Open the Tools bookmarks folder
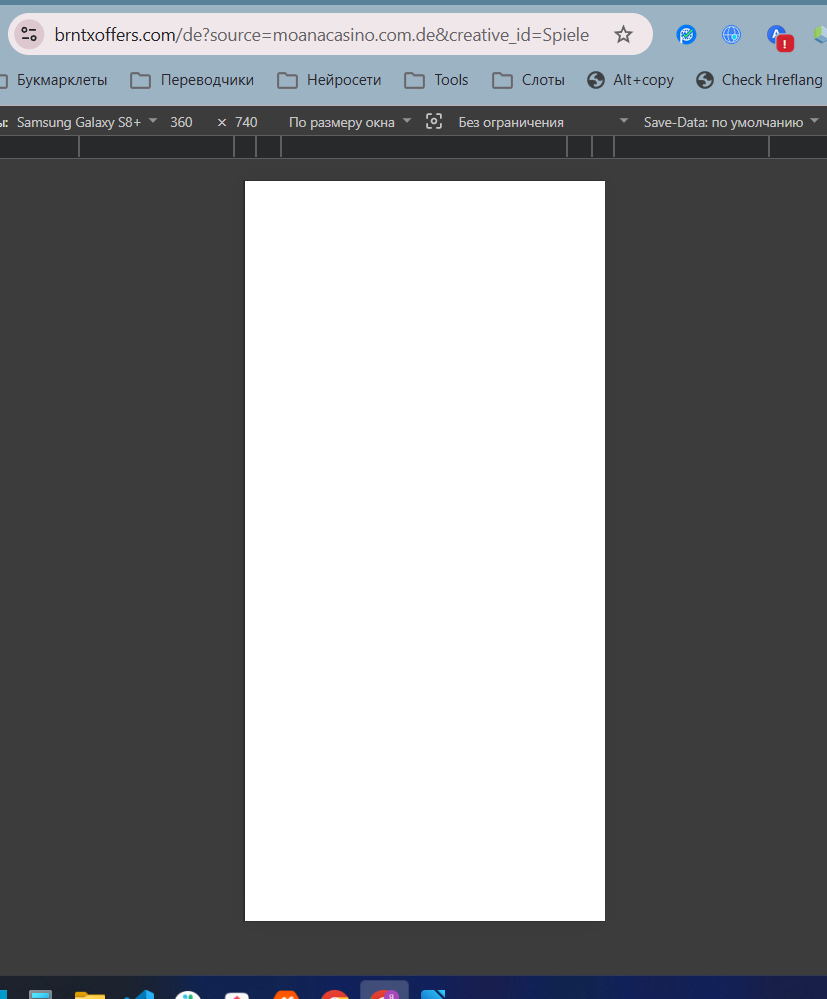 click(436, 80)
